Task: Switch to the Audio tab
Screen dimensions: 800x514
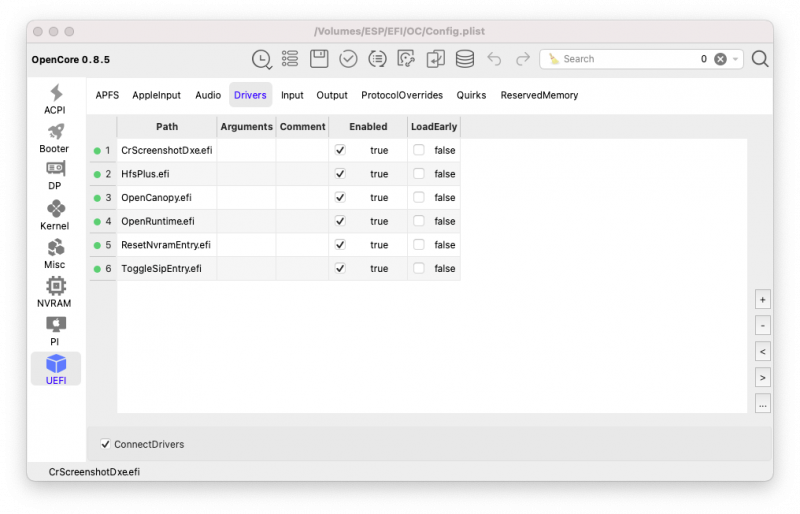Action: pos(208,95)
